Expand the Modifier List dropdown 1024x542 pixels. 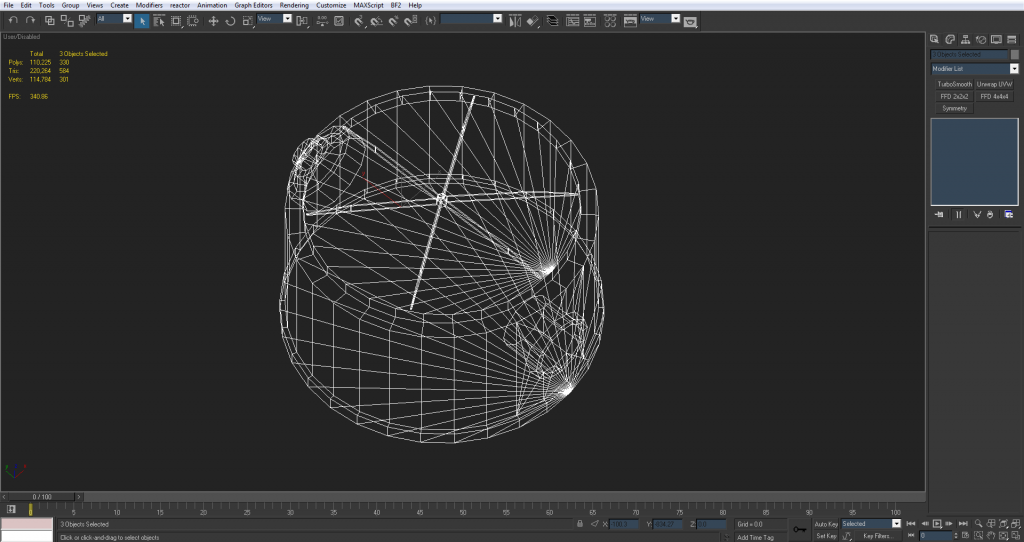point(1013,69)
